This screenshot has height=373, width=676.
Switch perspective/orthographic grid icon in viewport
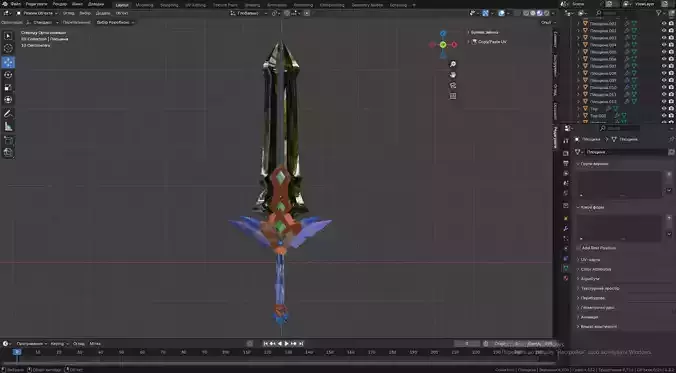453,96
